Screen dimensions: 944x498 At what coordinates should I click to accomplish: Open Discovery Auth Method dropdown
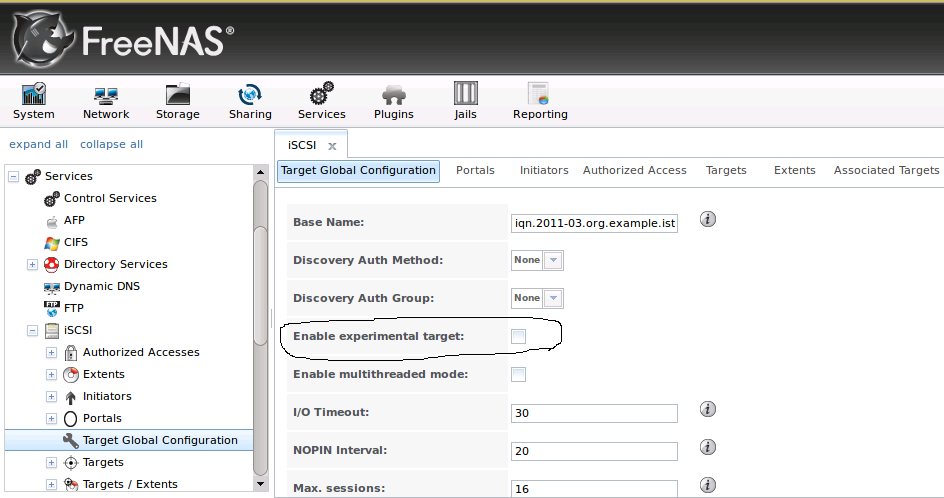[x=553, y=260]
